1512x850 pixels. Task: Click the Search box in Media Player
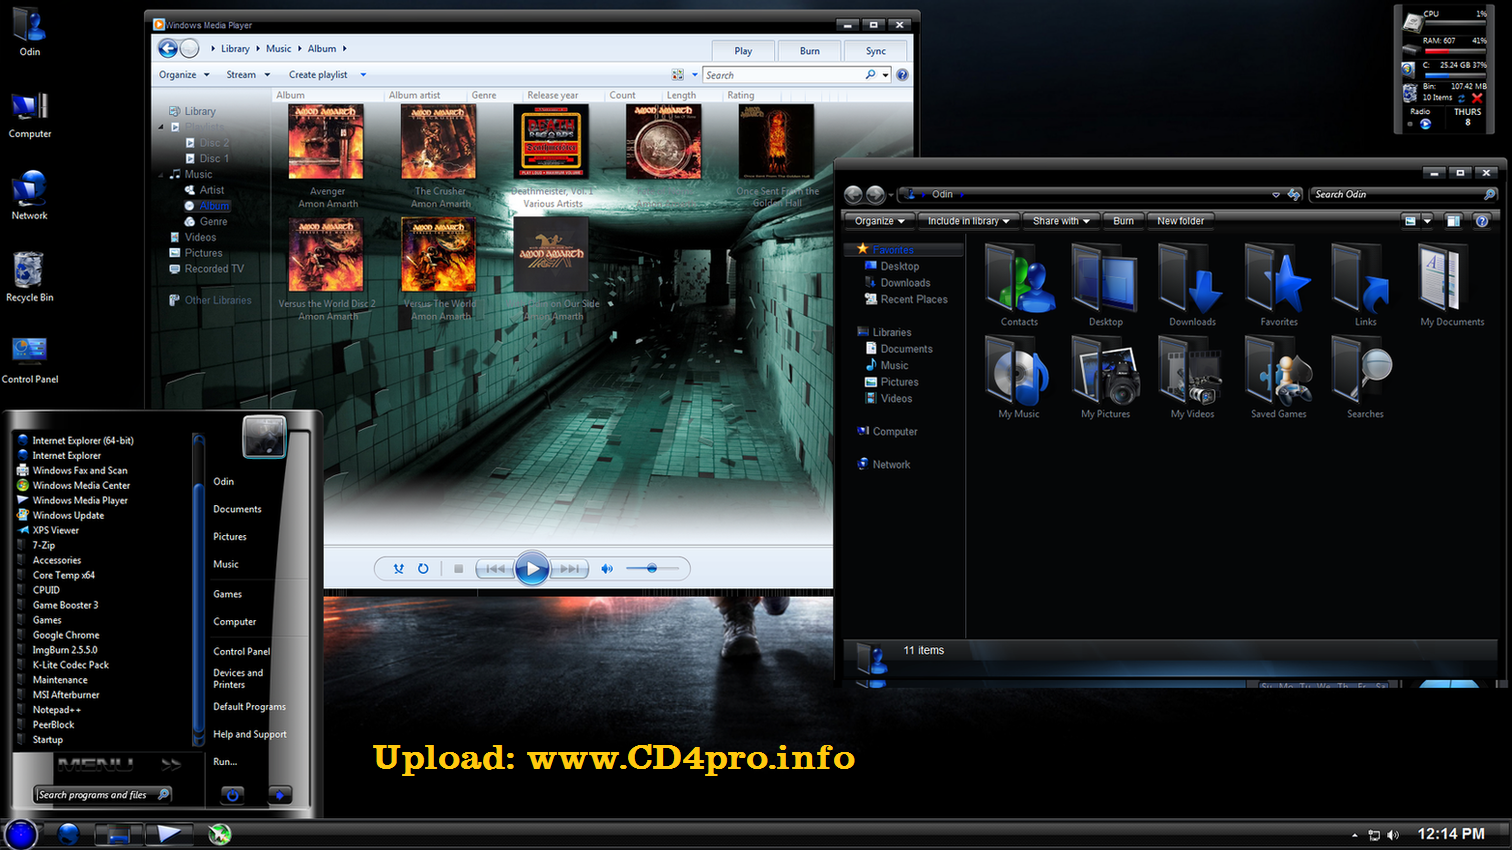click(x=782, y=75)
